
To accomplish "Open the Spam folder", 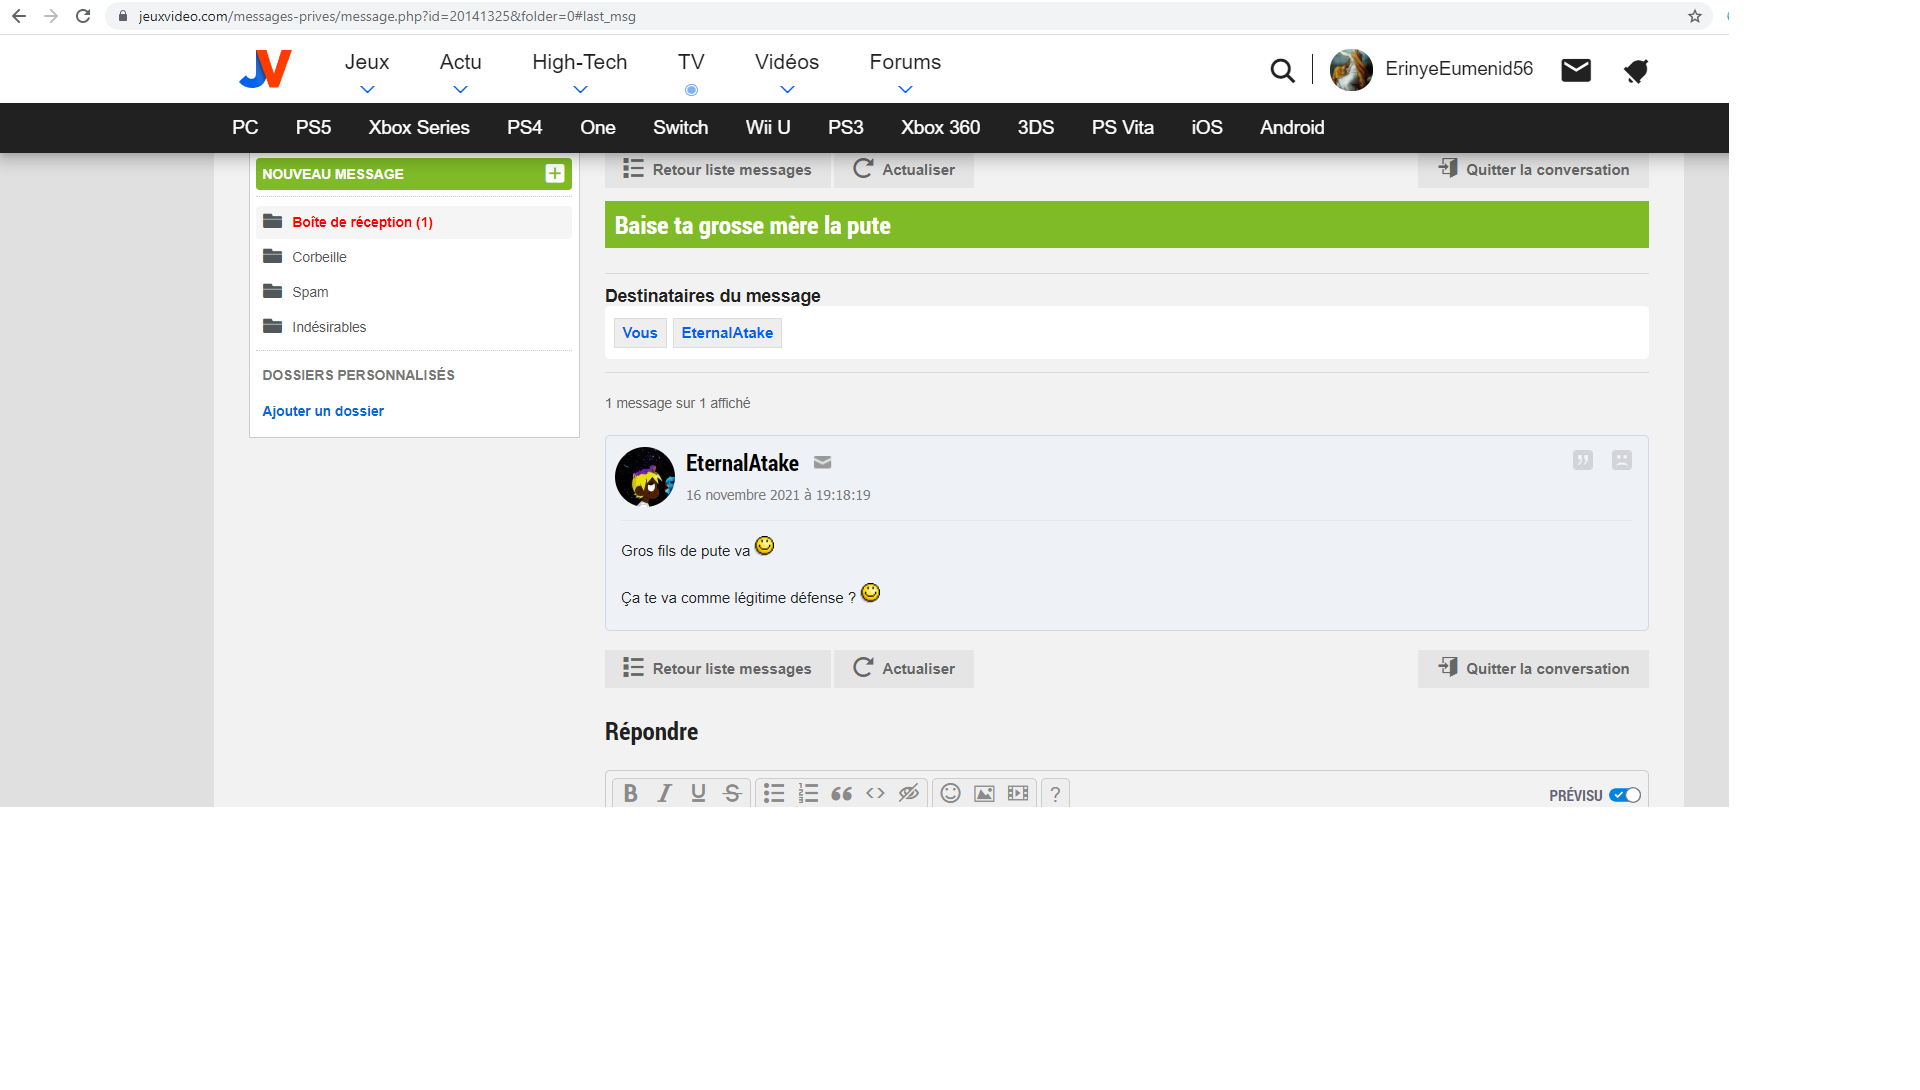I will [x=310, y=292].
